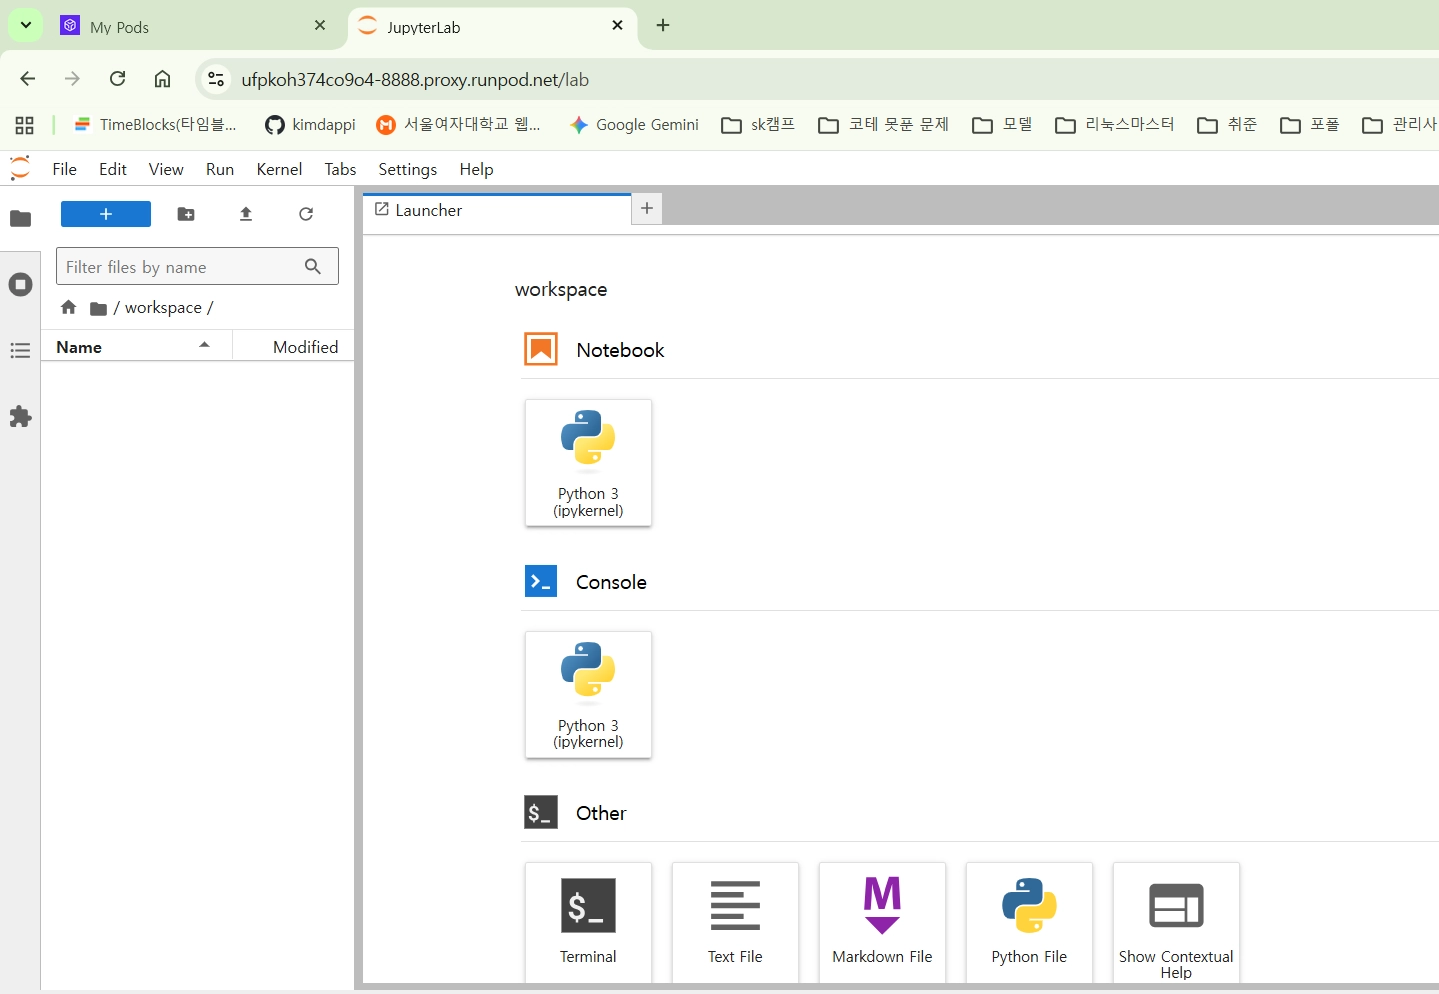Viewport: 1439px width, 994px height.
Task: Expand the browser tab search dropdown
Action: (25, 25)
